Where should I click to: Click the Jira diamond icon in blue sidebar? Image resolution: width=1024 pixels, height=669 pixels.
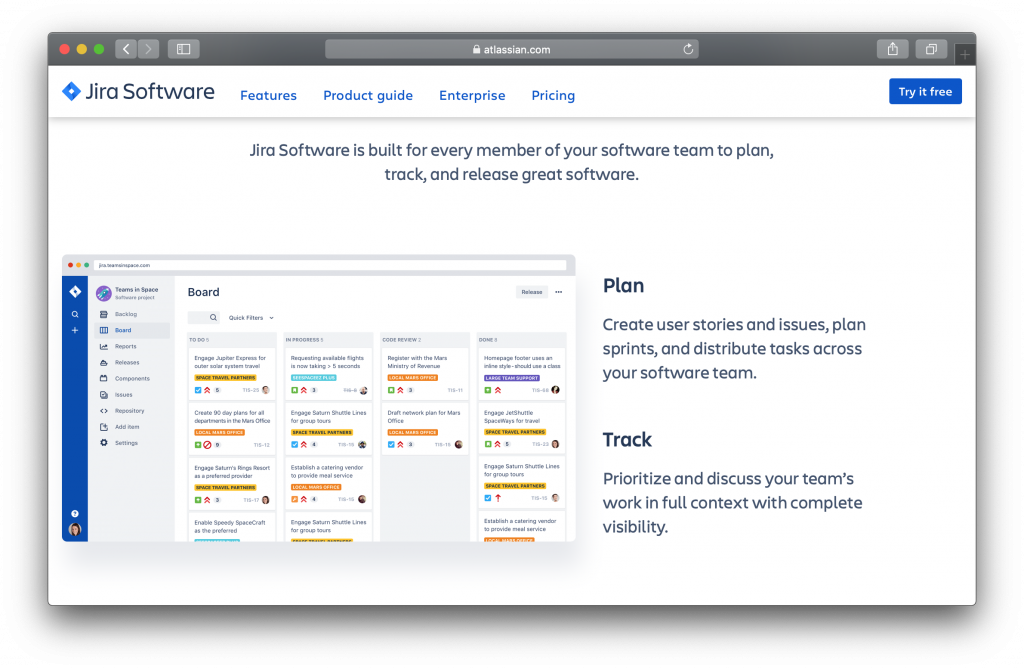click(x=75, y=291)
